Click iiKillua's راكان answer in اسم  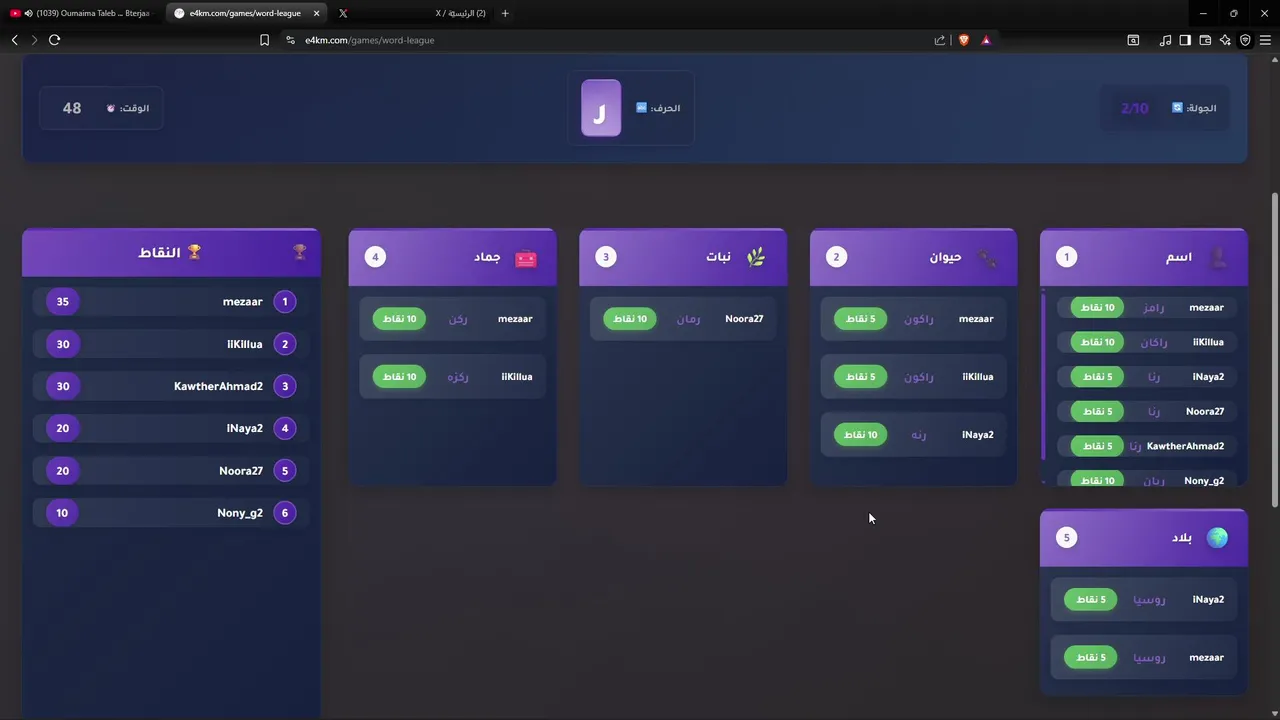1154,342
